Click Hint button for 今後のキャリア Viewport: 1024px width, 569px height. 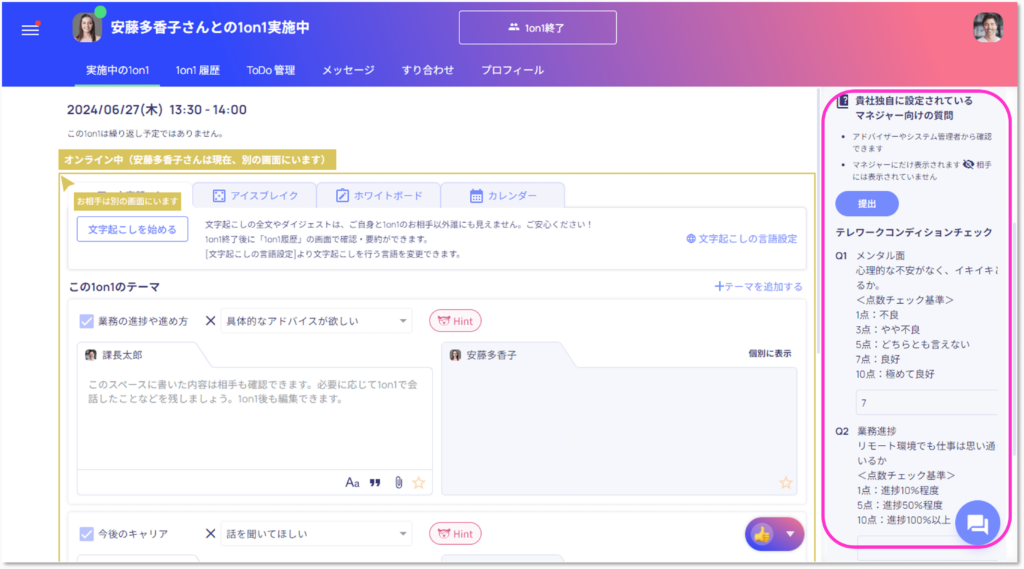point(455,534)
